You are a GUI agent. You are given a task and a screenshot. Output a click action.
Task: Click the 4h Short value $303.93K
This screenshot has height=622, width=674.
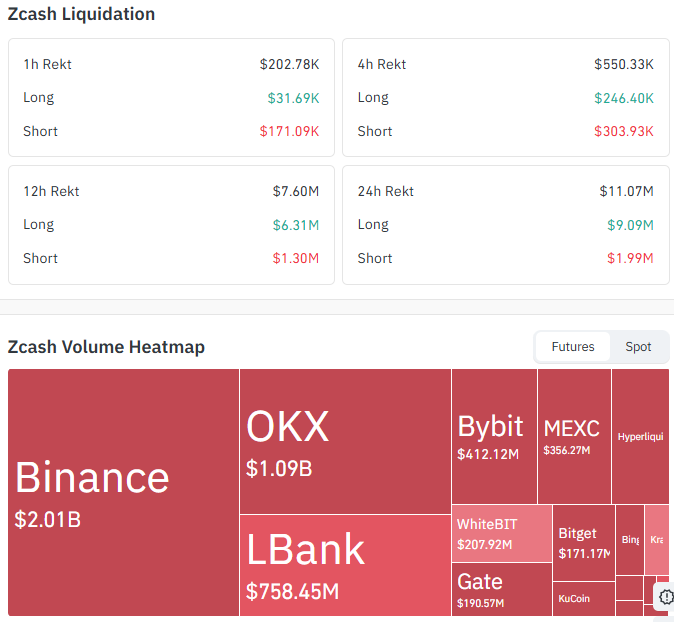click(x=624, y=131)
